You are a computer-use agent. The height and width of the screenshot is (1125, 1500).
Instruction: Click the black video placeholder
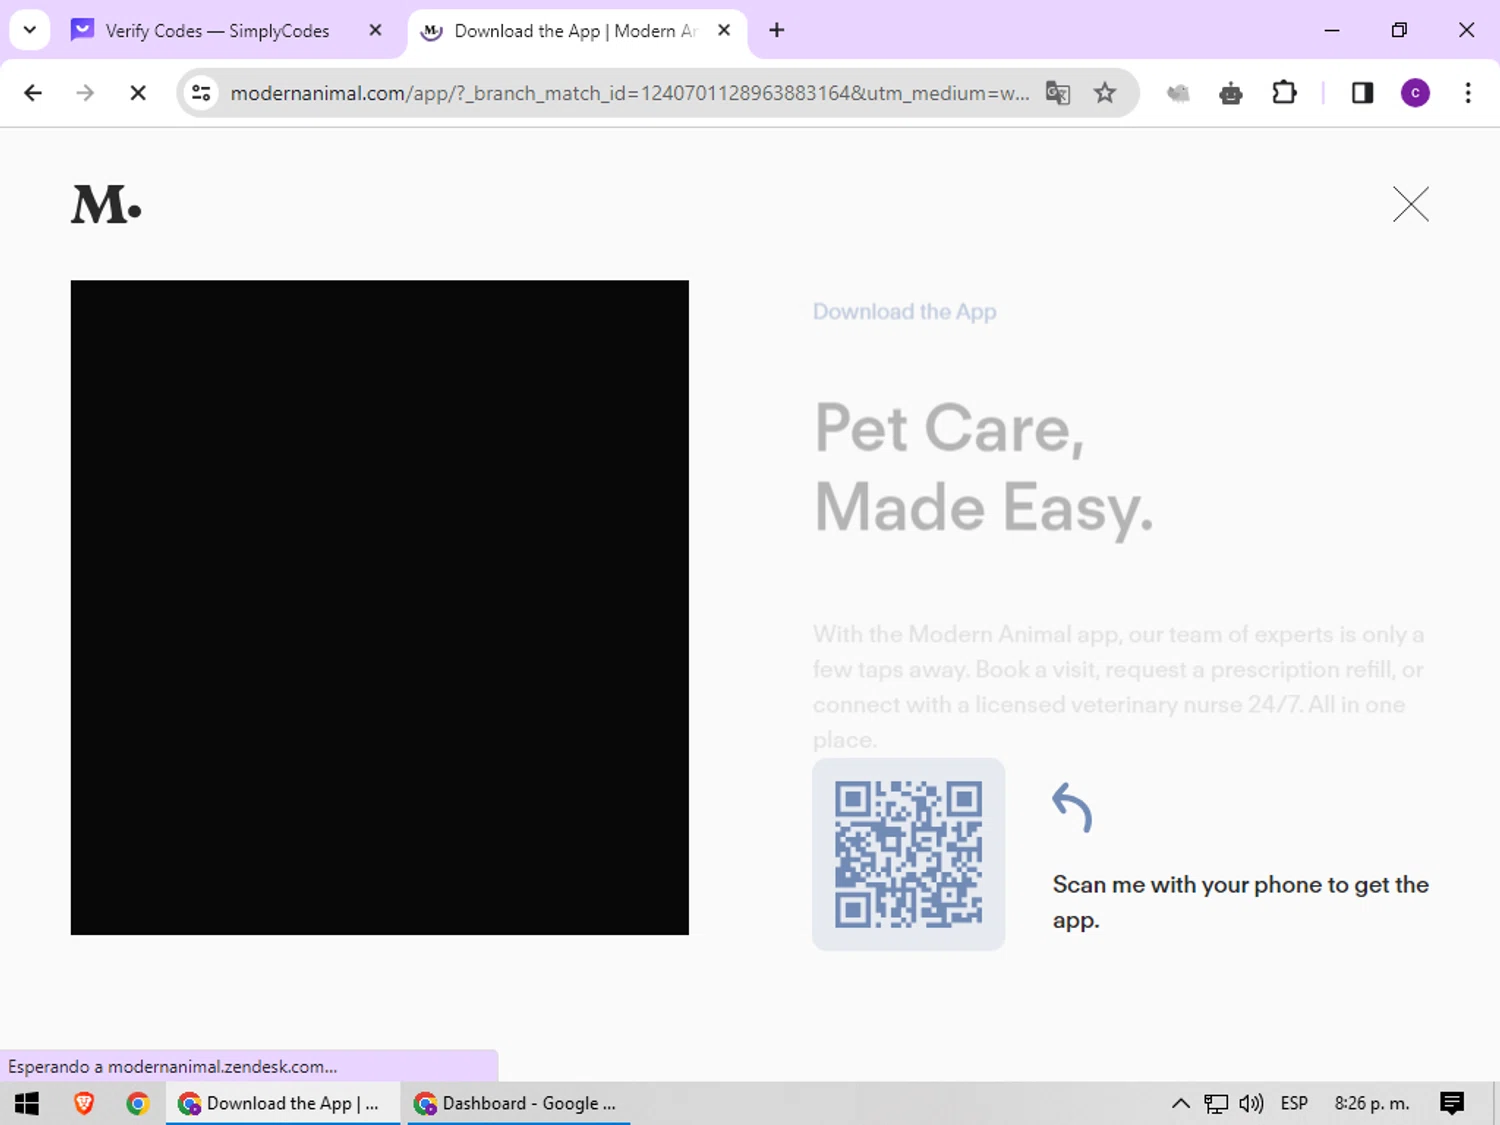380,607
